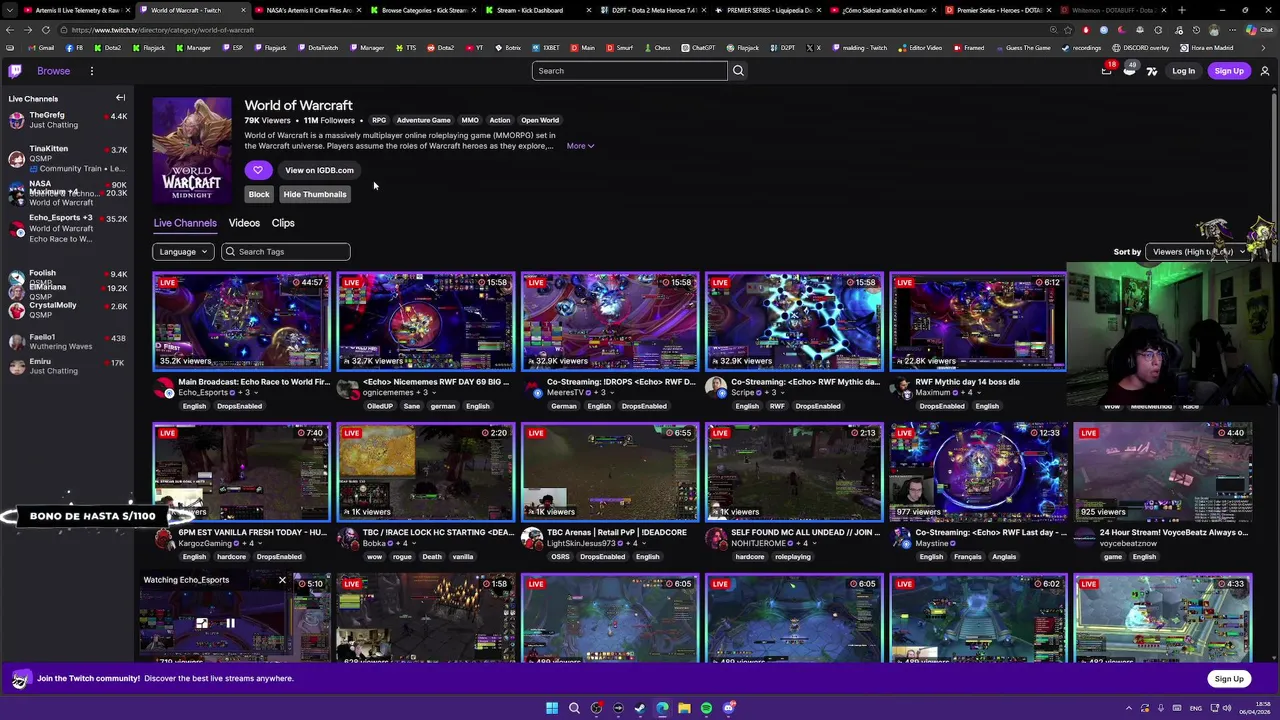1280x720 pixels.
Task: Click the DotaWatch bookmark
Action: (317, 48)
